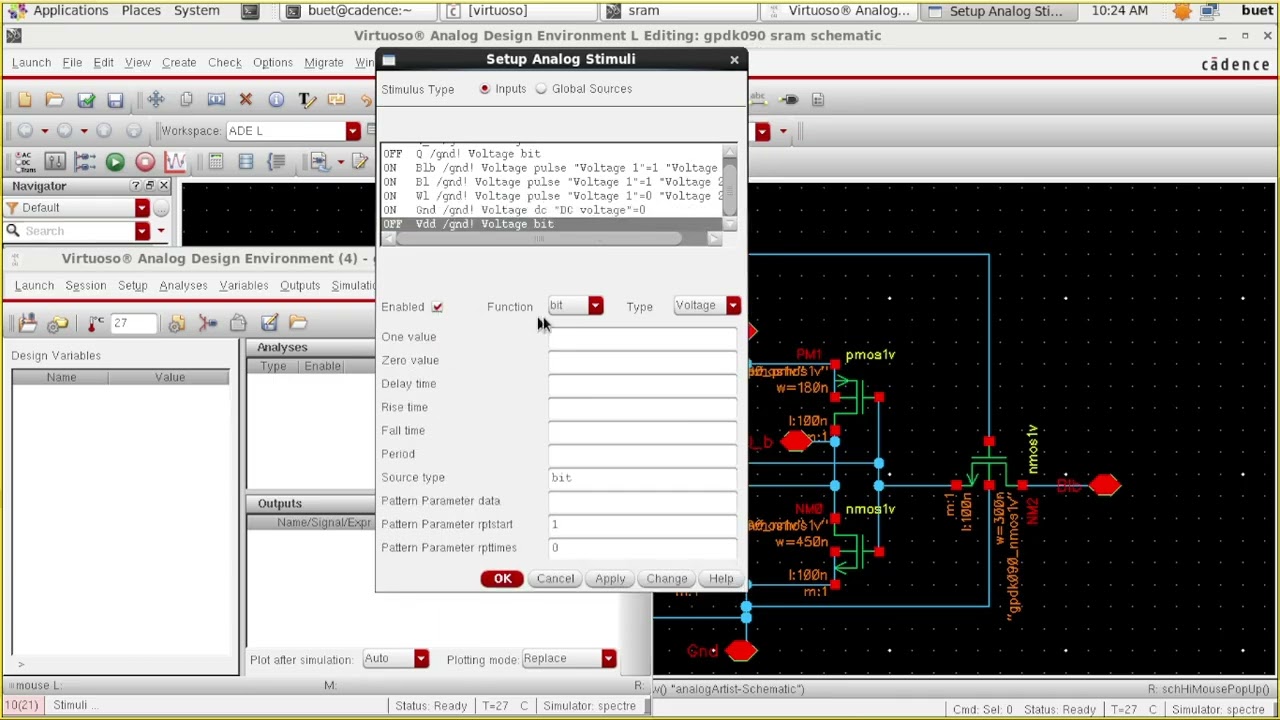Open the AC DC Trans analyses chooser icon
Image resolution: width=1280 pixels, height=720 pixels.
(x=25, y=162)
